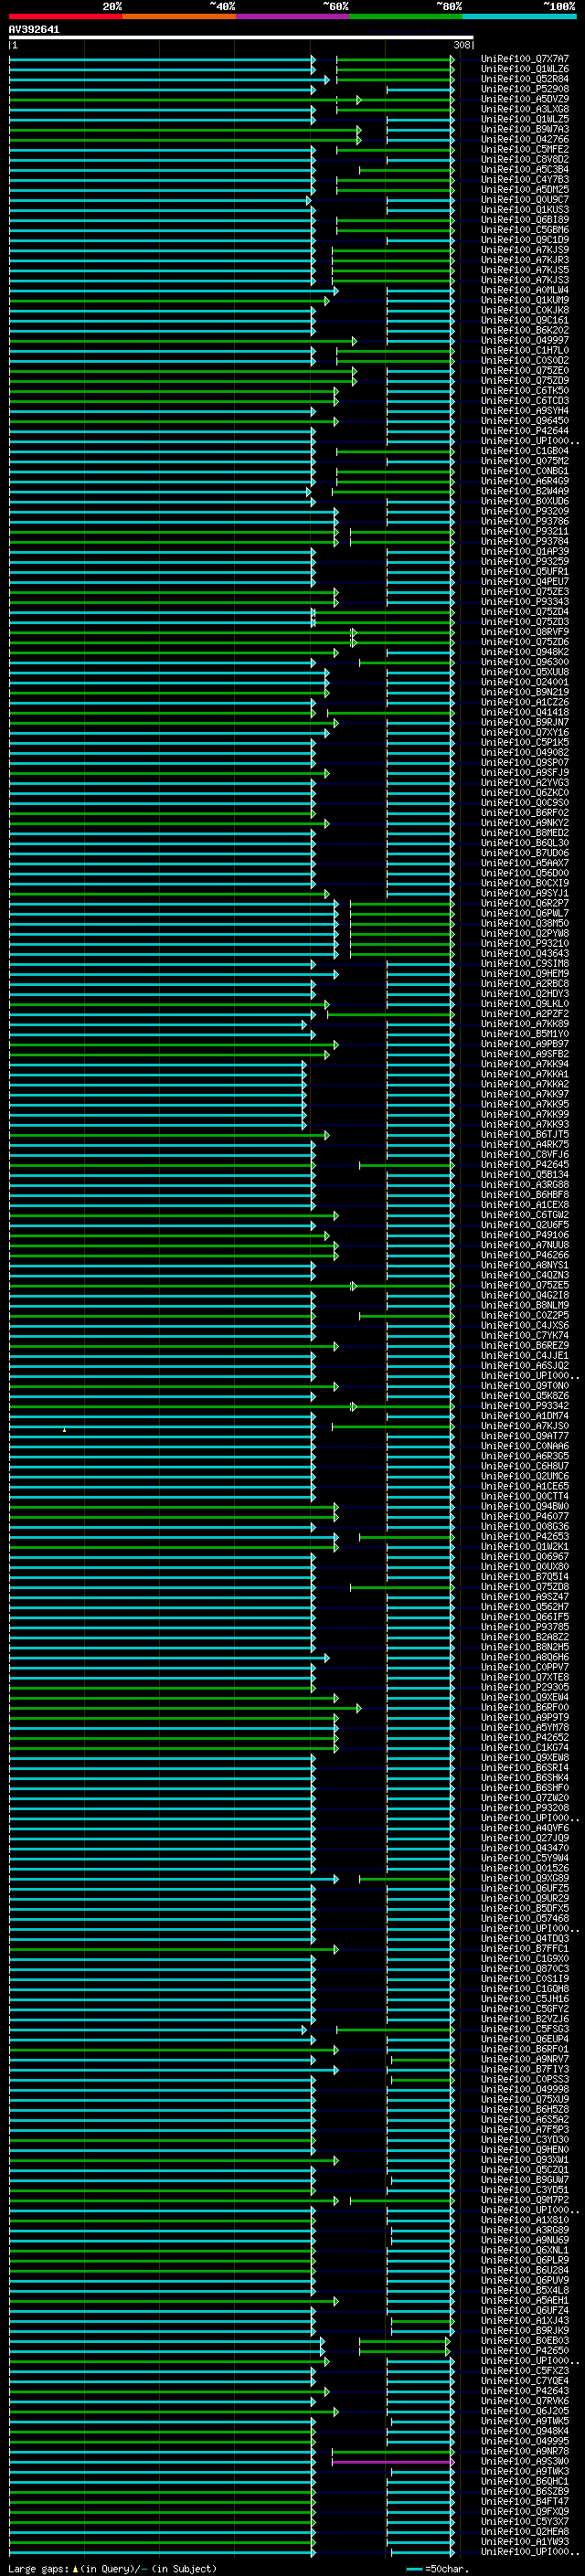Click hit label UniRef100_A9SYH4

[525, 411]
